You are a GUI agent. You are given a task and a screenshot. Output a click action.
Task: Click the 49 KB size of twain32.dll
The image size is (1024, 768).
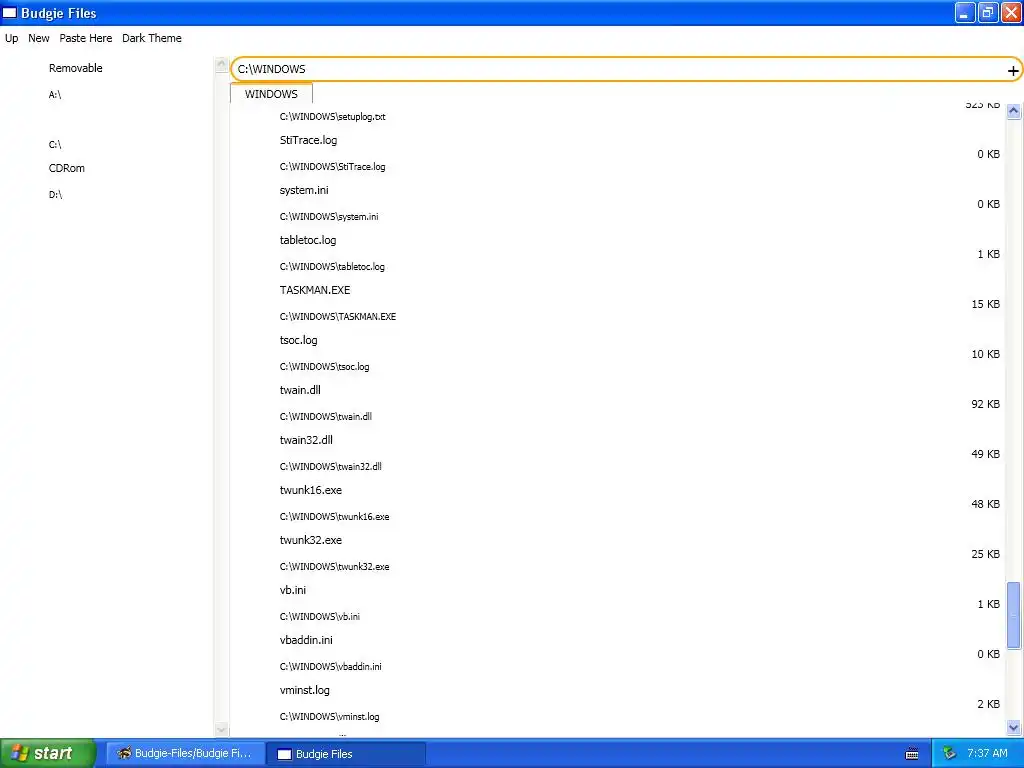point(985,454)
